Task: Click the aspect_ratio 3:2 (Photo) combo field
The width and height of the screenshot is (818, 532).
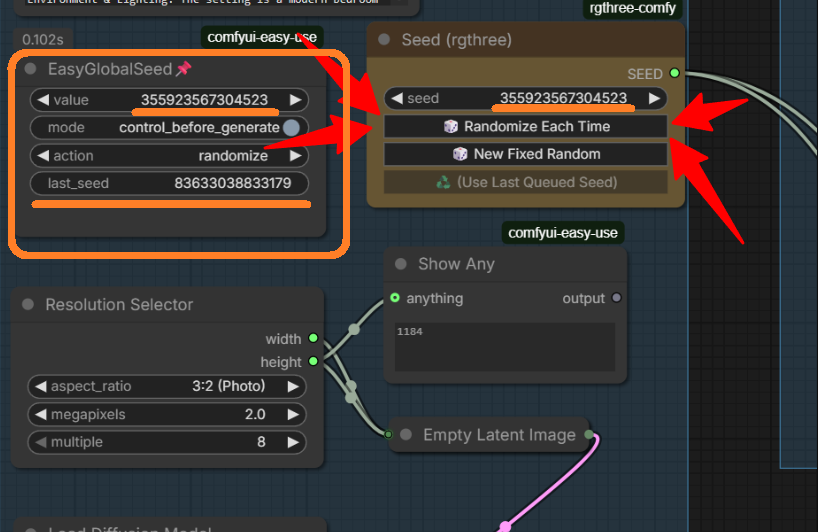Action: tap(167, 386)
